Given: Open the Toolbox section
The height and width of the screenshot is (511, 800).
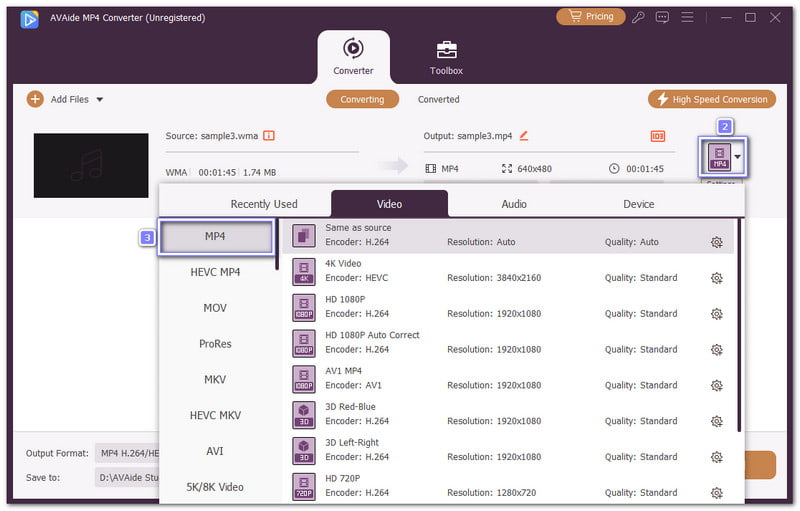Looking at the screenshot, I should pos(447,57).
